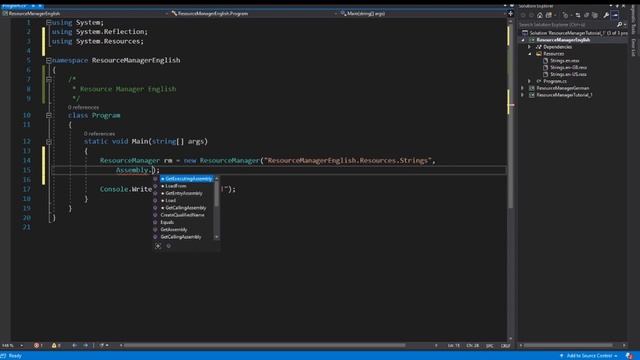The height and width of the screenshot is (360, 640).
Task: Click the '0 references' link above Main
Action: click(100, 134)
